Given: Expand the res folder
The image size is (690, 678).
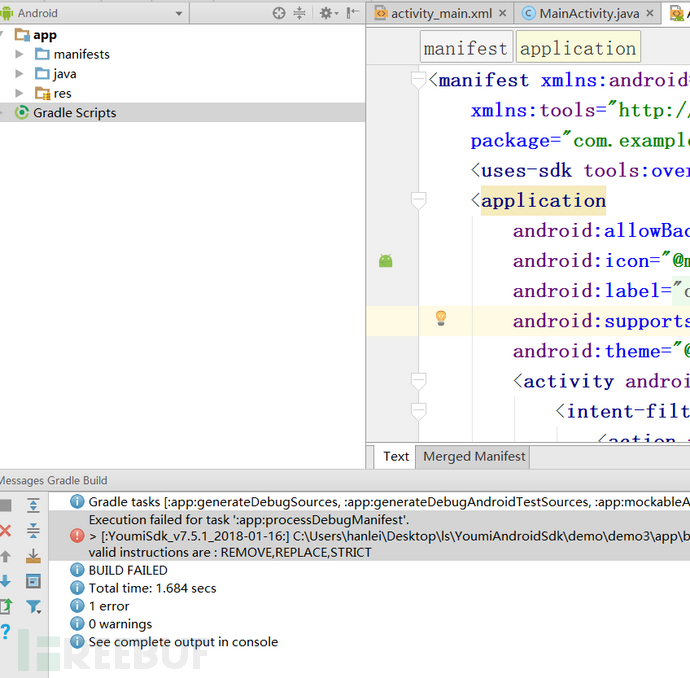Looking at the screenshot, I should point(19,93).
